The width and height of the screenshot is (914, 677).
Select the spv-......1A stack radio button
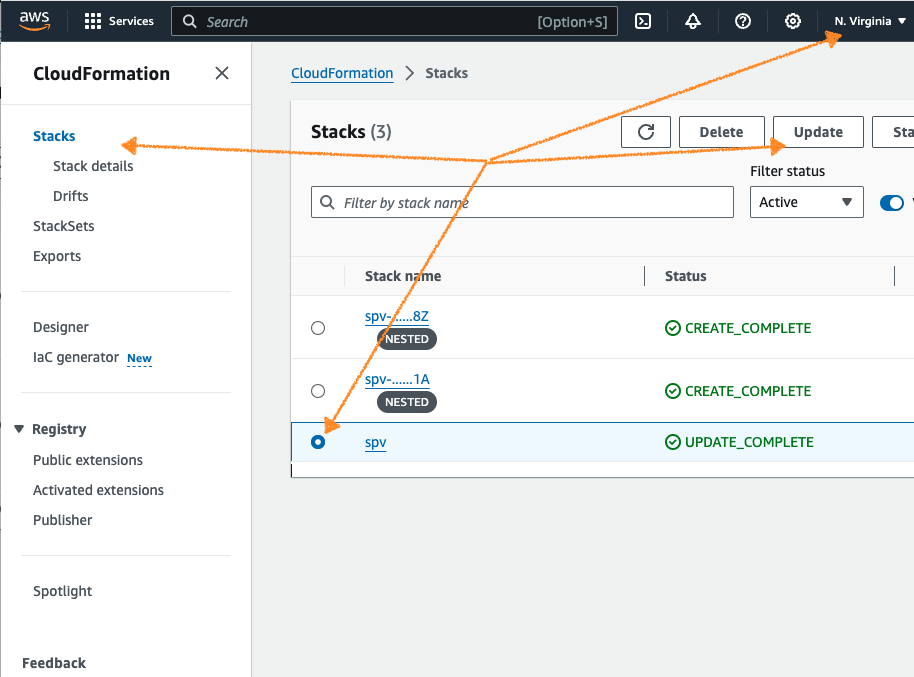coord(318,391)
